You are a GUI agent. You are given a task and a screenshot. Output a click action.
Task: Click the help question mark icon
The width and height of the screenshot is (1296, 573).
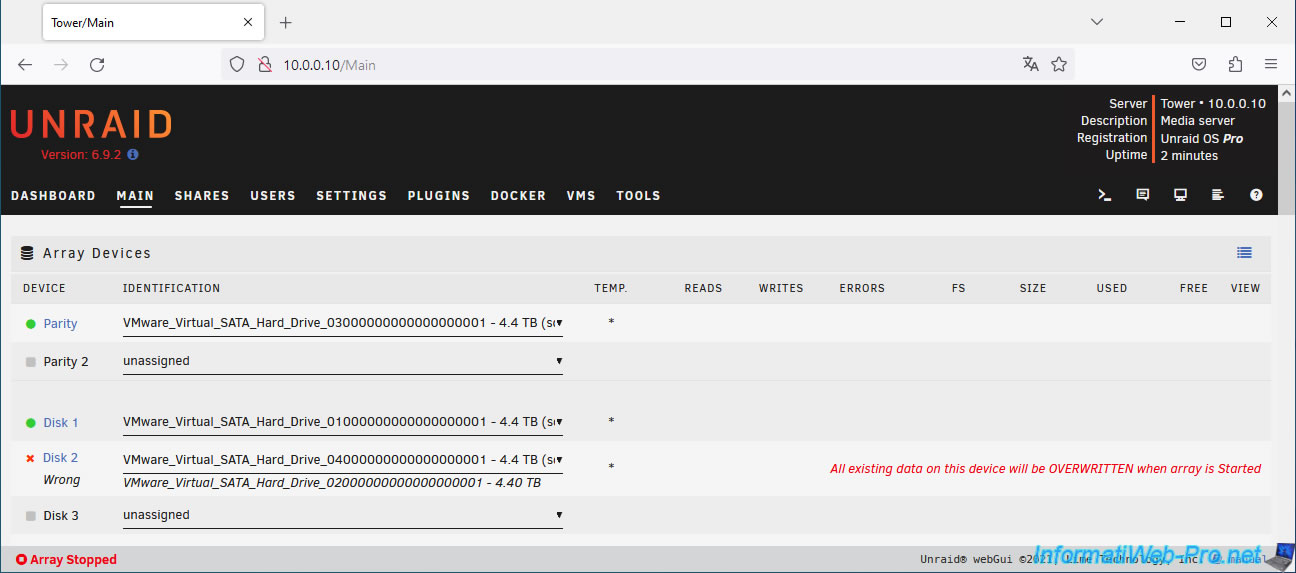point(1256,196)
